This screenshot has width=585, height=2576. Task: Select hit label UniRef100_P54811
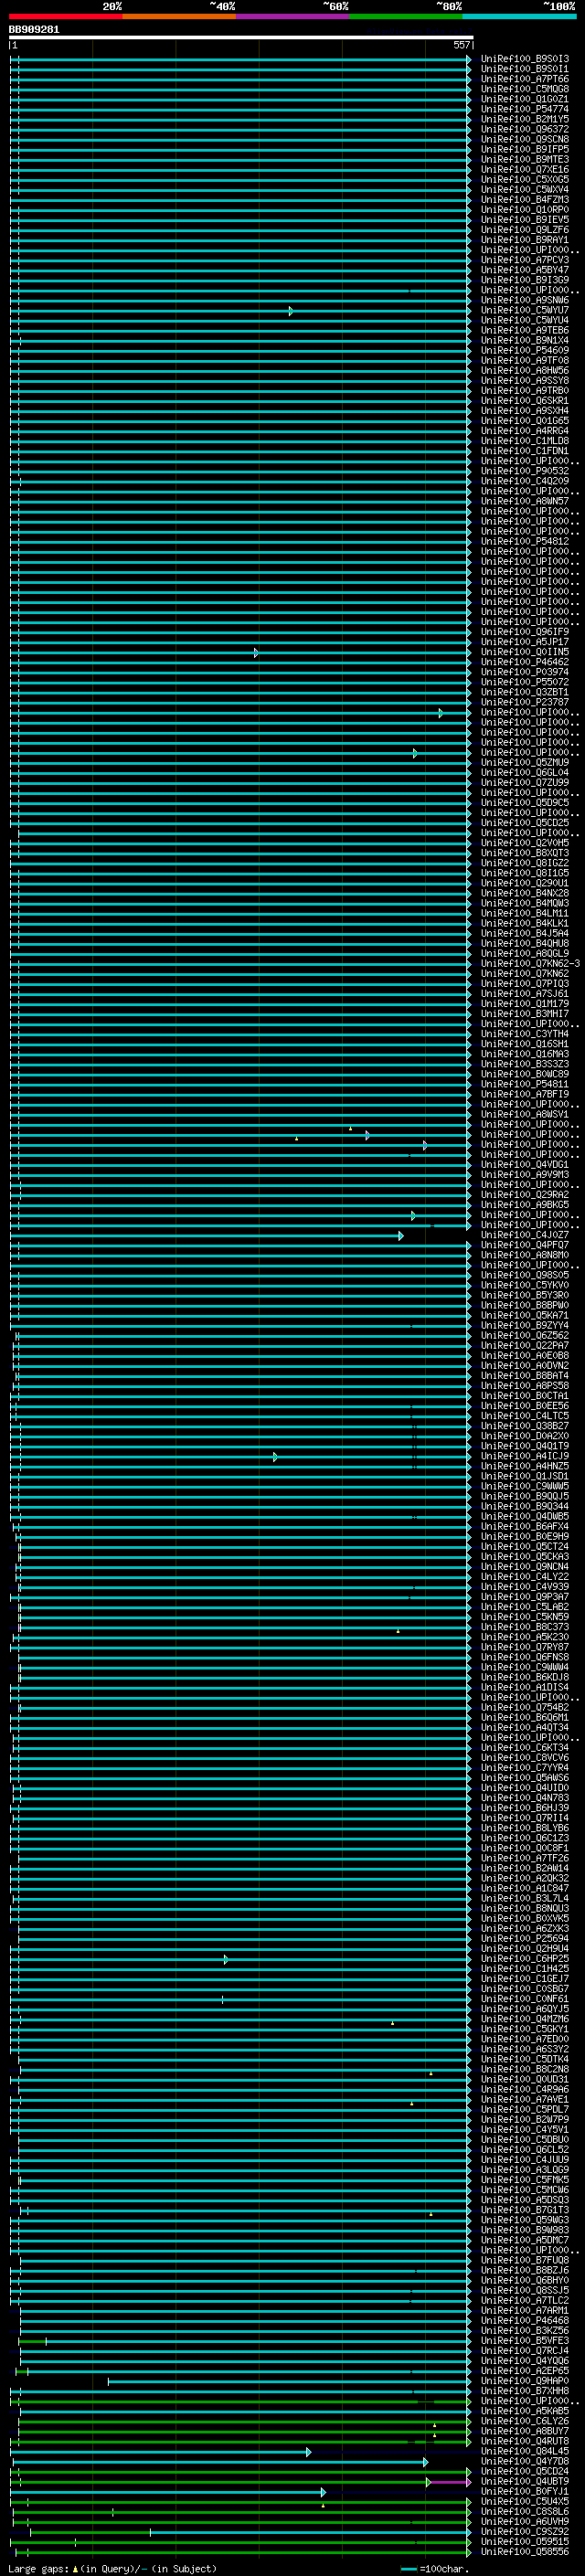pyautogui.click(x=524, y=1084)
